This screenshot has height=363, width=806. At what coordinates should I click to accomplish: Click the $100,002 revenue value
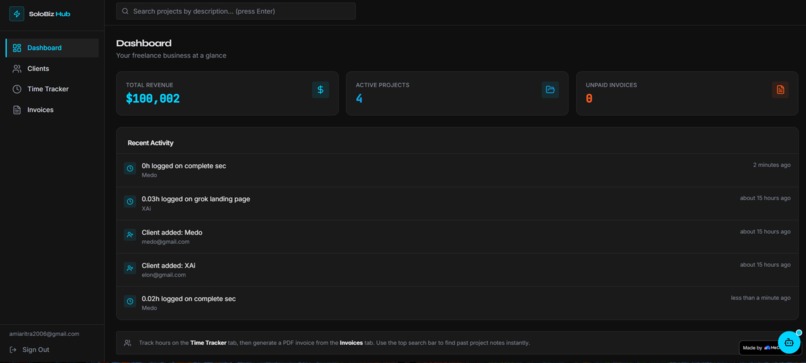click(153, 99)
